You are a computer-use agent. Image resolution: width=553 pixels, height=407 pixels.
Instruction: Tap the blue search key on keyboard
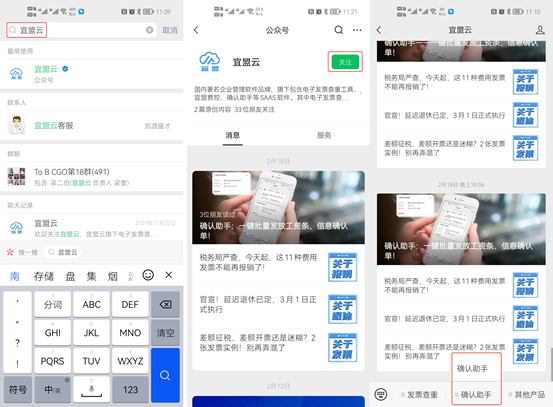coord(165,375)
